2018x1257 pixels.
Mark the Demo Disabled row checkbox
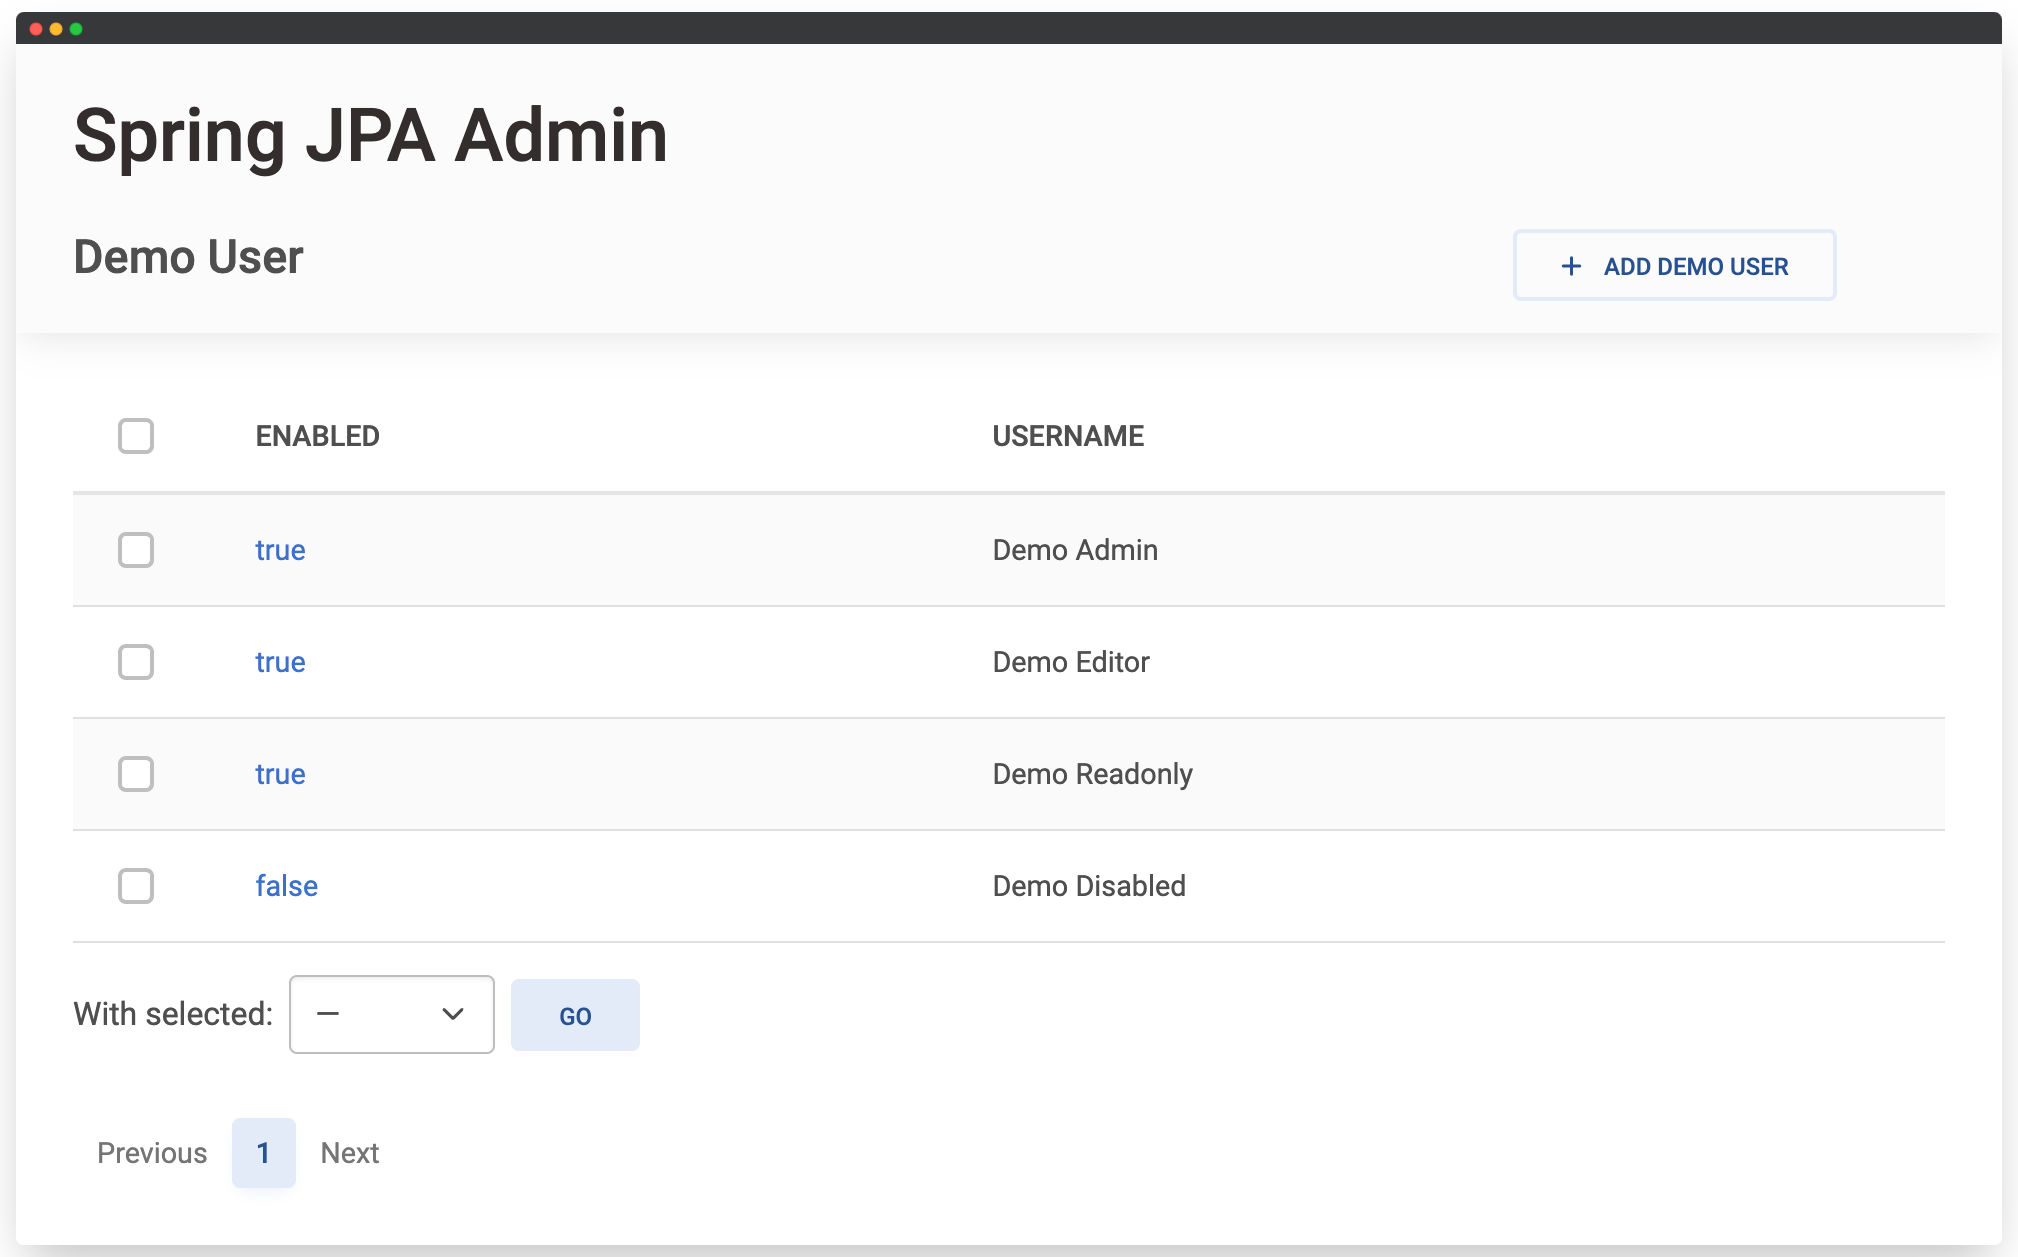click(136, 886)
